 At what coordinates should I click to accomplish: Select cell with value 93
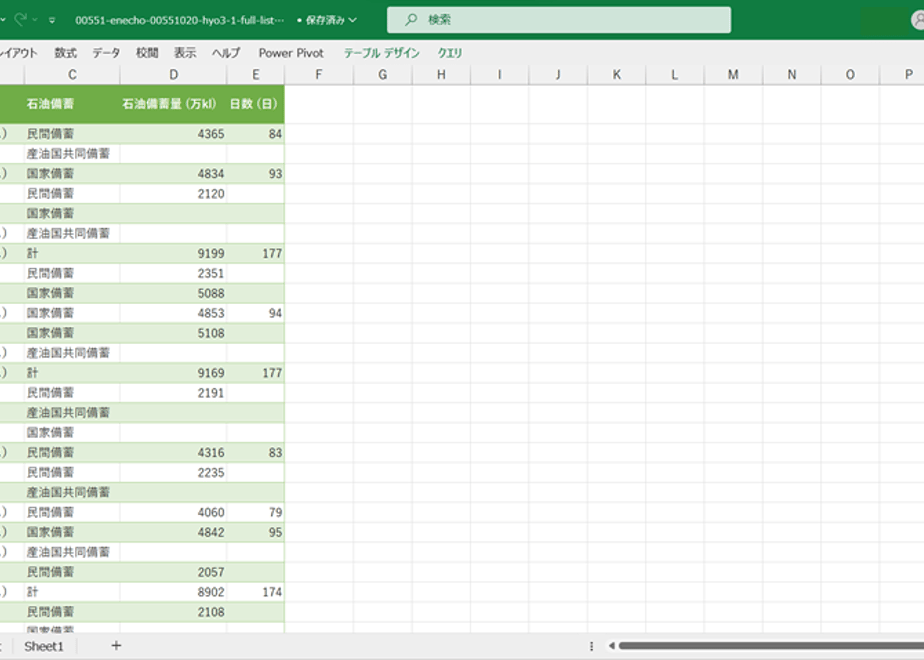[256, 174]
